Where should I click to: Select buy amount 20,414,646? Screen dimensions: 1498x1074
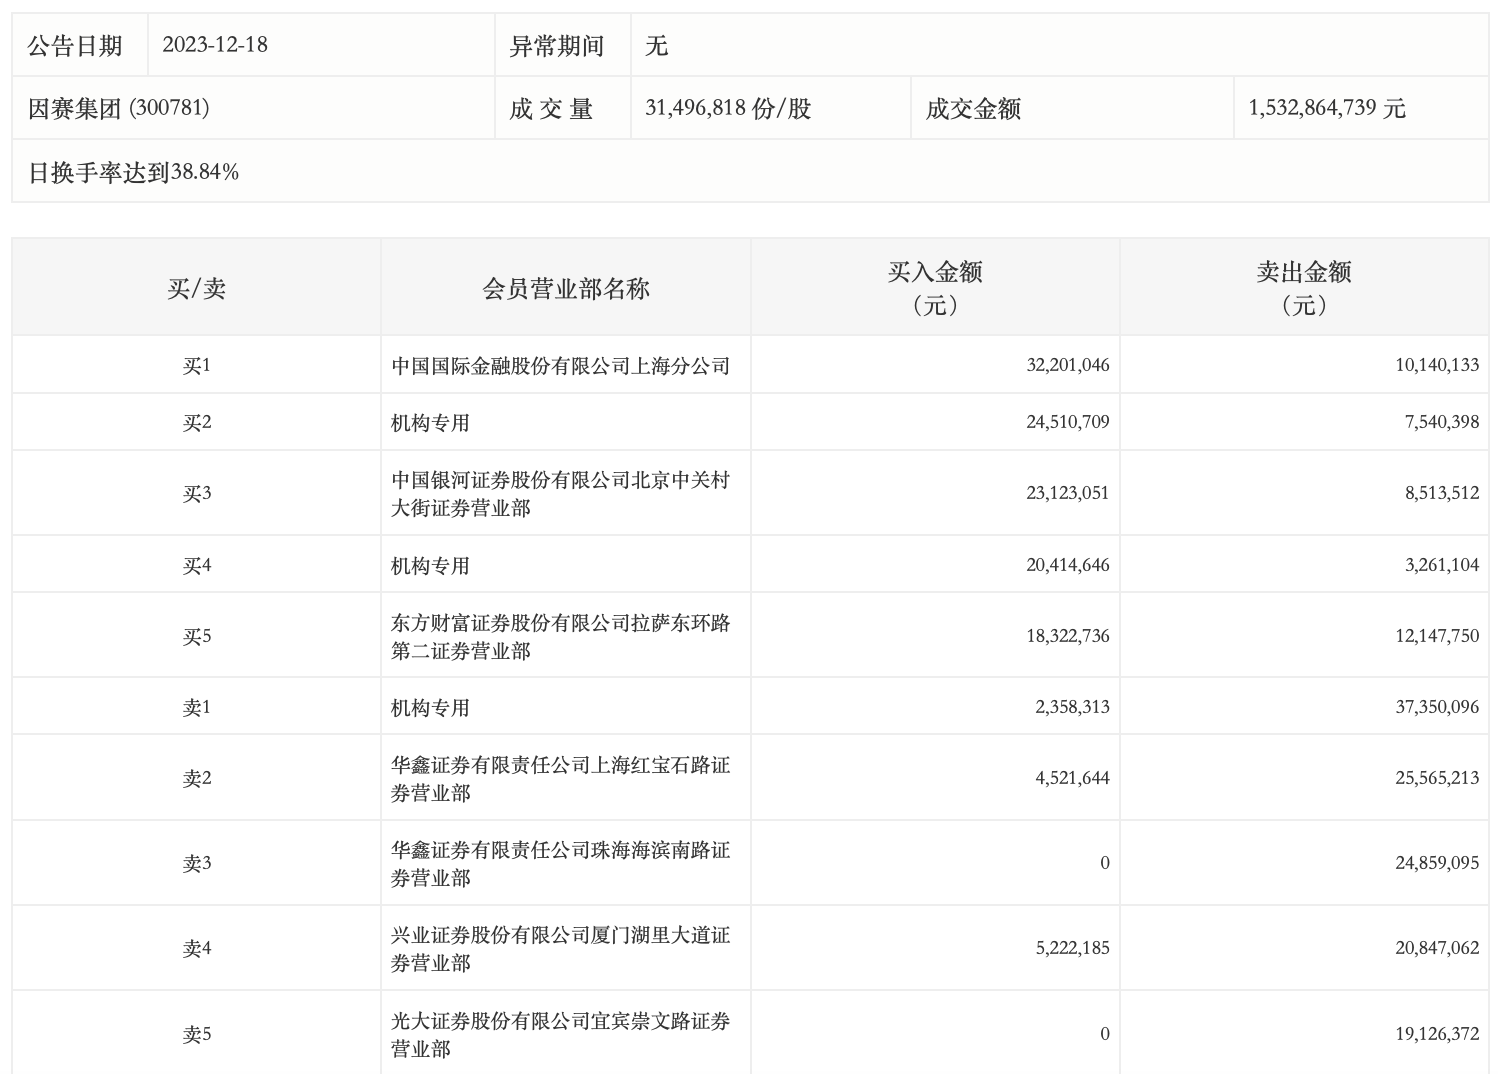(1068, 565)
